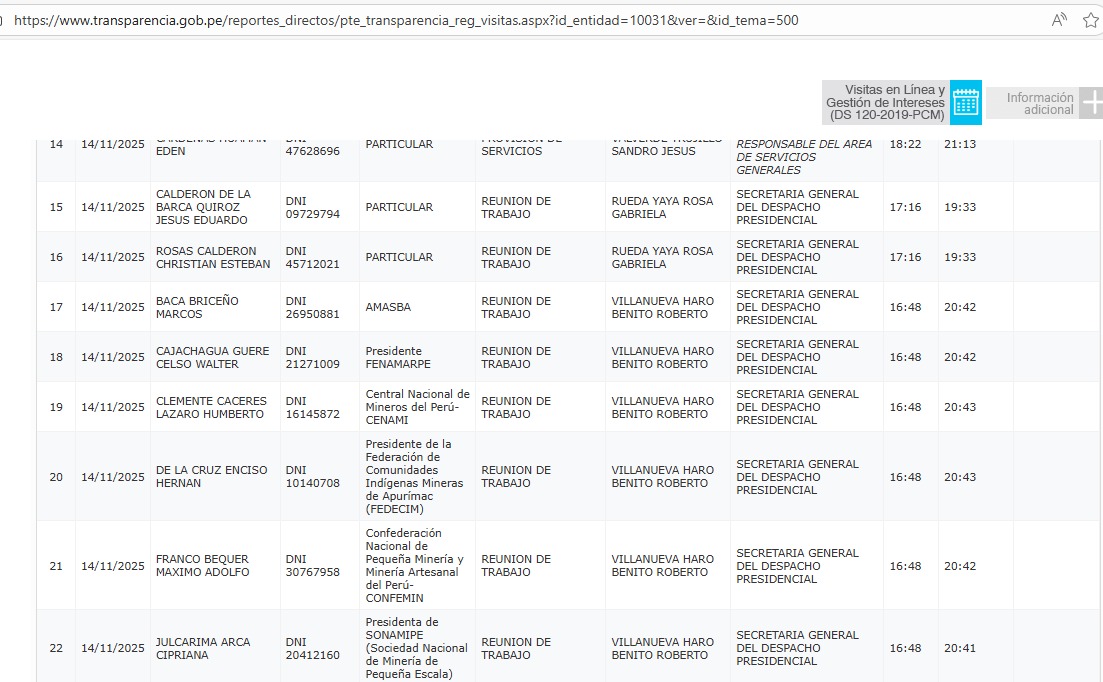1103x682 pixels.
Task: Click the blue calendar icon
Action: [x=966, y=103]
